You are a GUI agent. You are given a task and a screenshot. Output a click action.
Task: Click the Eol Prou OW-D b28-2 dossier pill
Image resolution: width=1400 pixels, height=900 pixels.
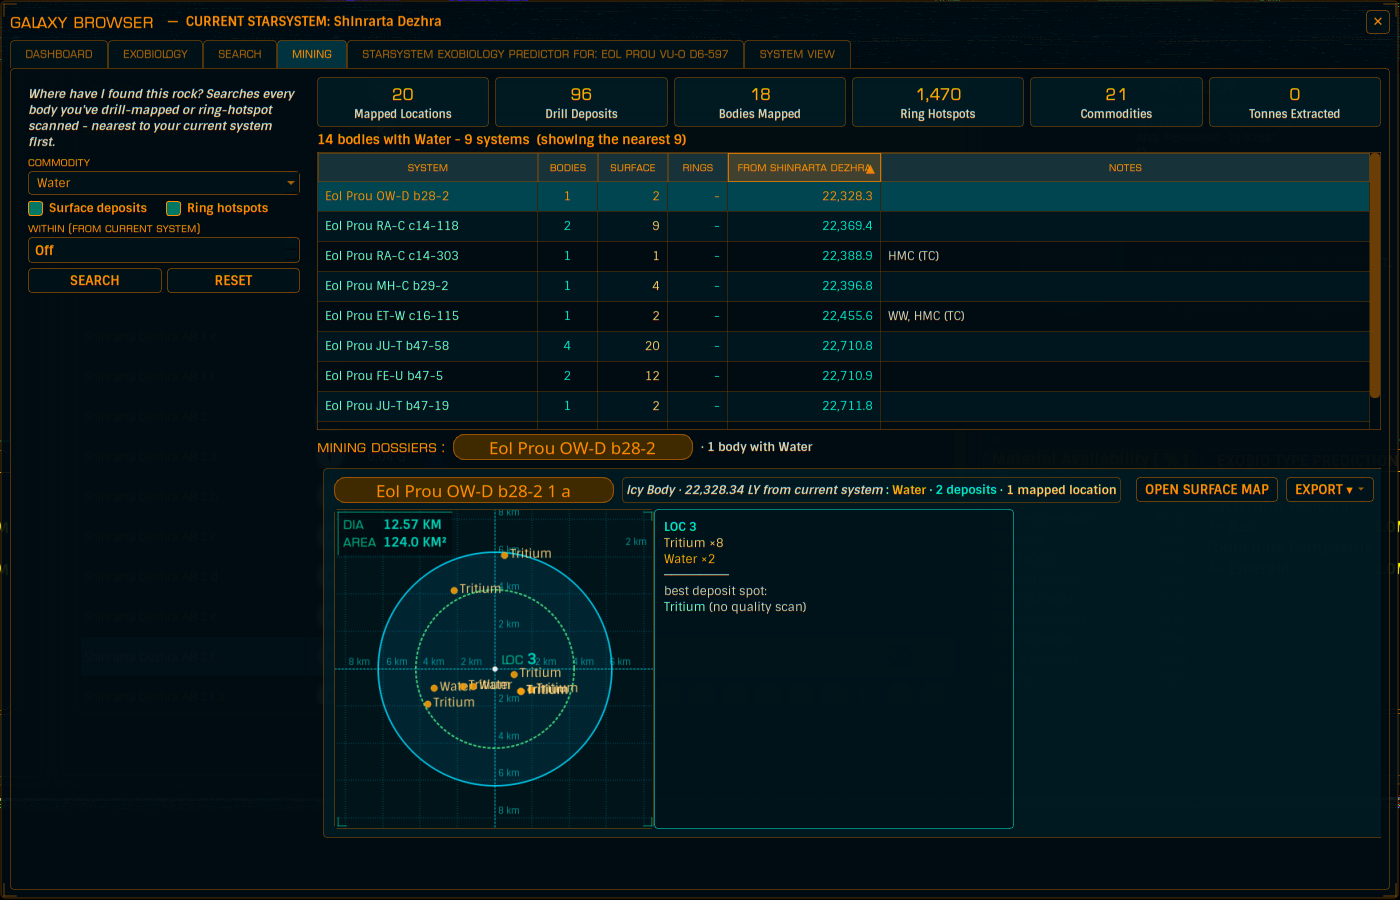tap(572, 448)
